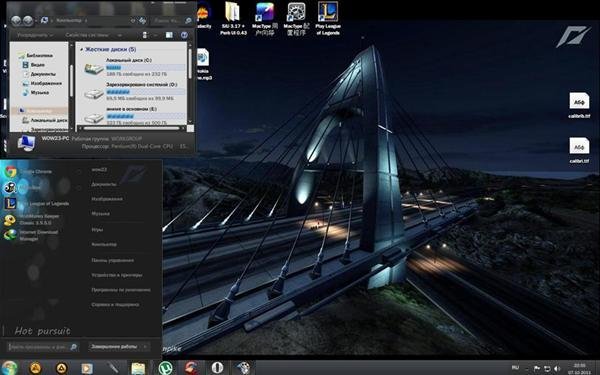Open the shutdown options arrow
Viewport: 600px width, 375px height.
[x=145, y=347]
